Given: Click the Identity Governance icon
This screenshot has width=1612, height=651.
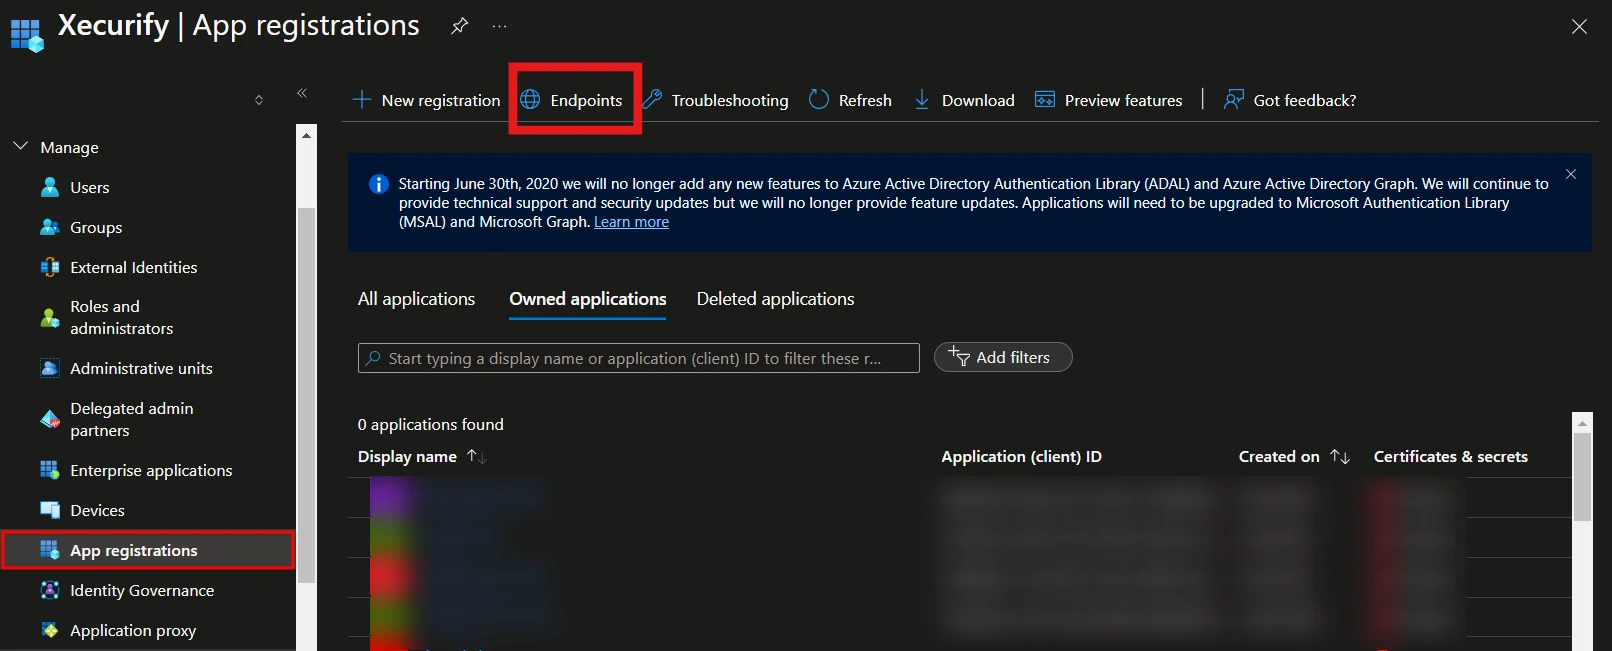Looking at the screenshot, I should (50, 590).
